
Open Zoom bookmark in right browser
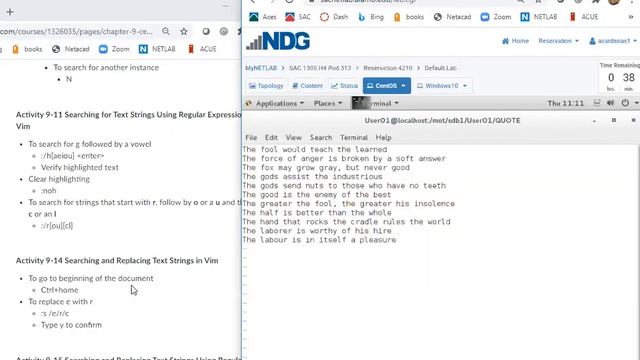tap(496, 17)
